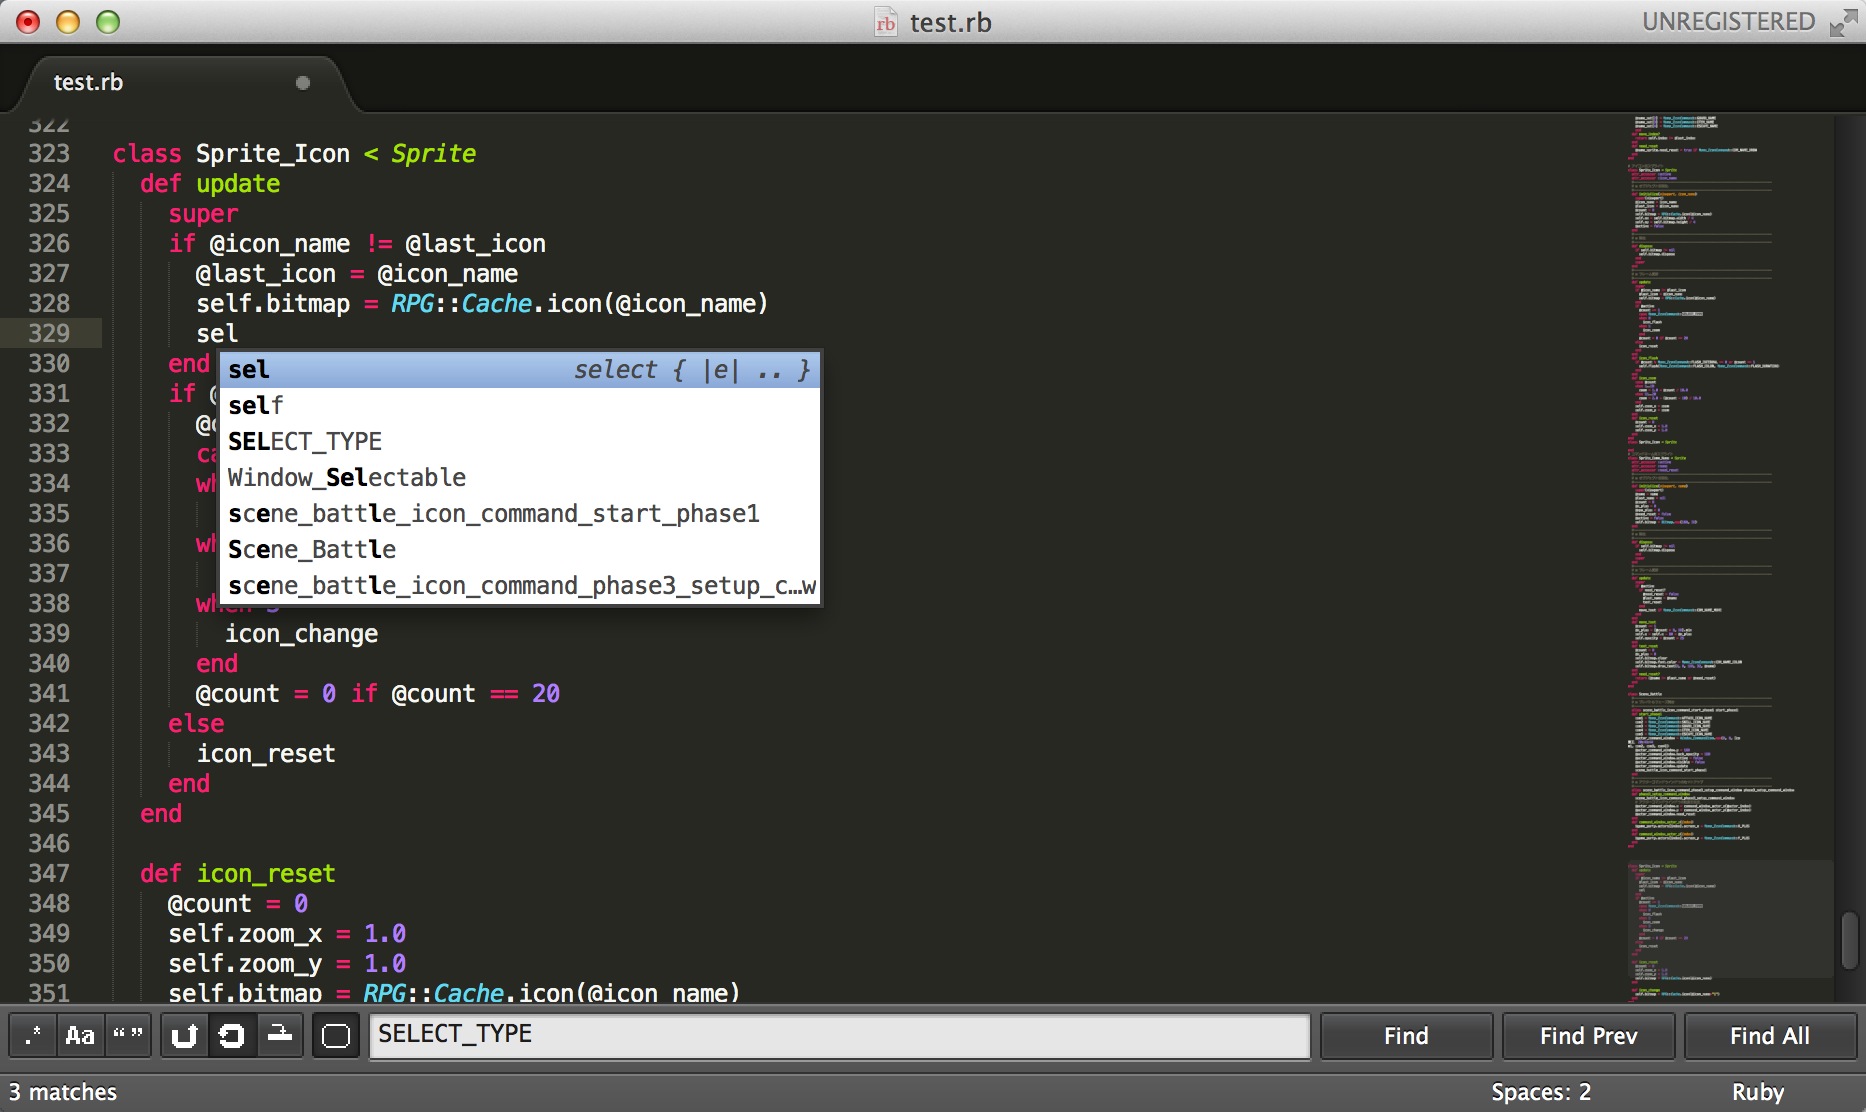Click line number 329 in the gutter

[x=49, y=333]
